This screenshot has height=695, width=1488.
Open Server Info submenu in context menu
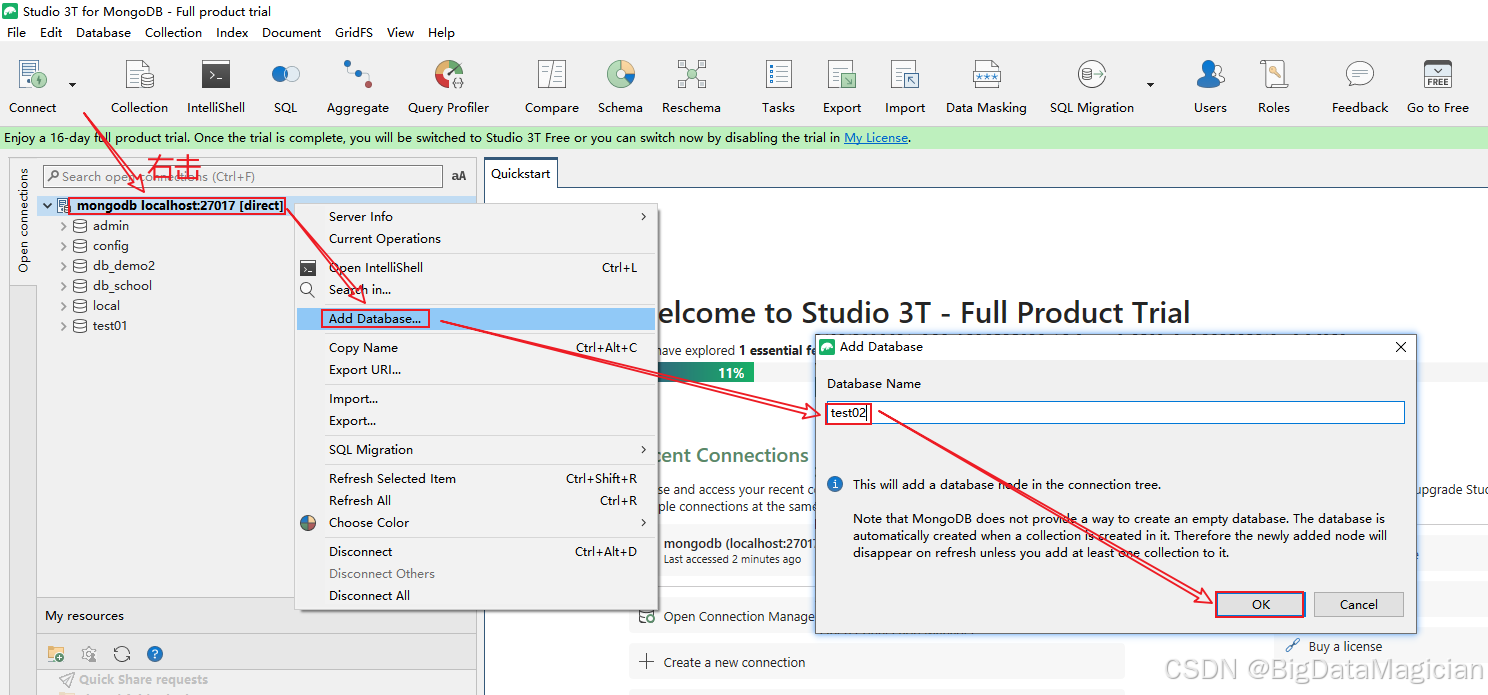477,216
